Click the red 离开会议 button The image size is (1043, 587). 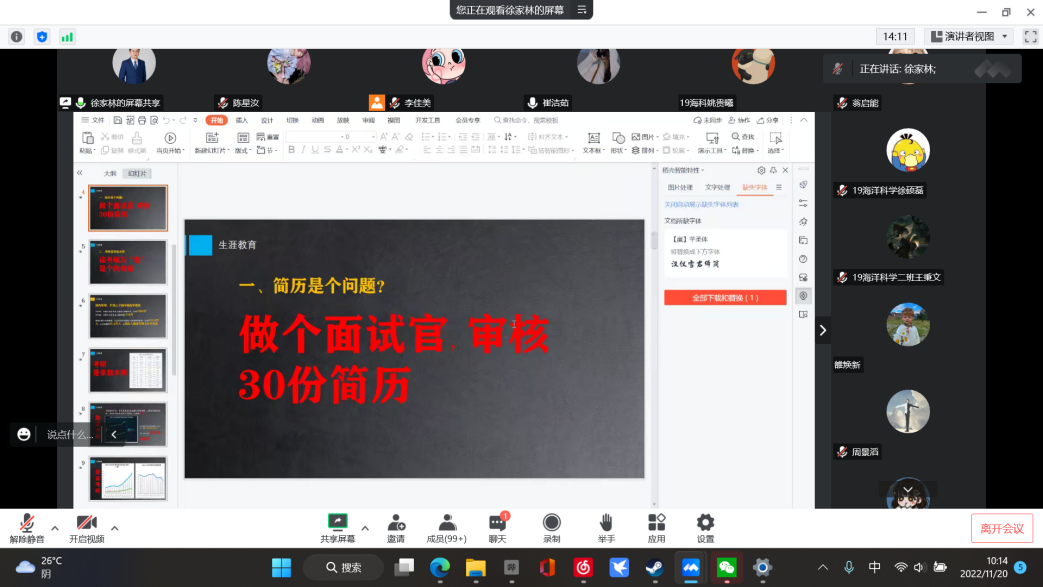point(1001,528)
